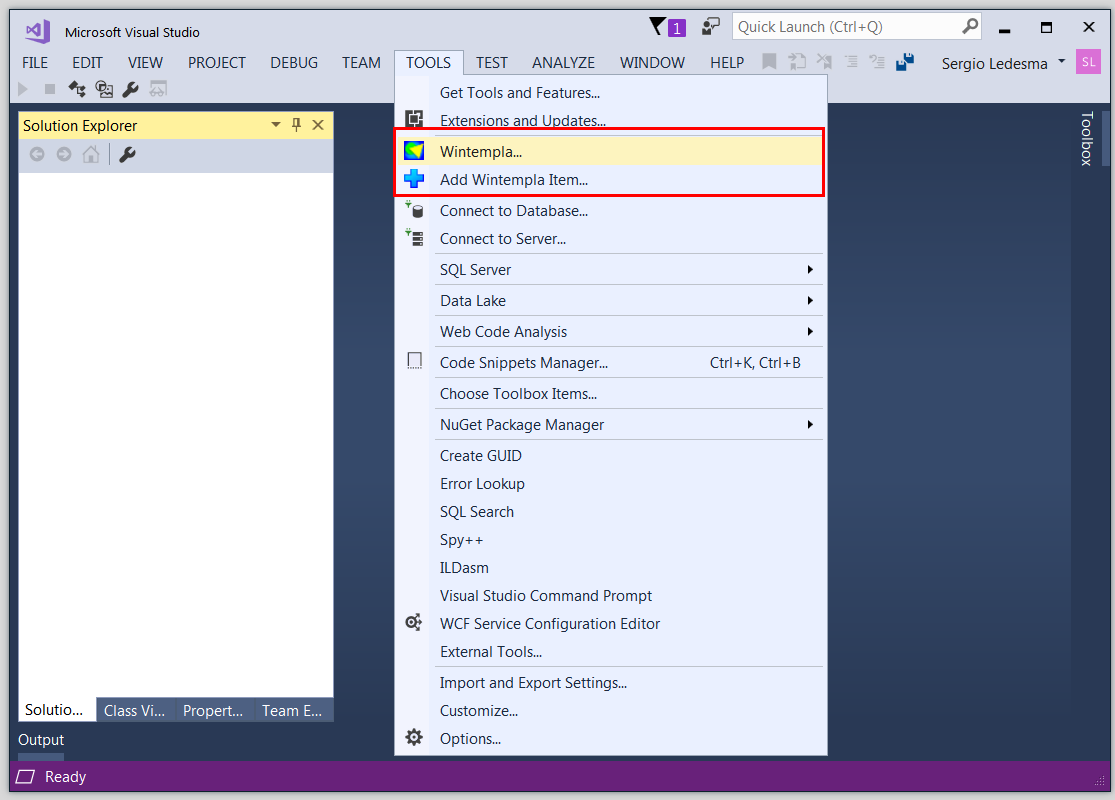Viewport: 1115px width, 800px height.
Task: Open the WINDOW menu
Action: (x=652, y=63)
